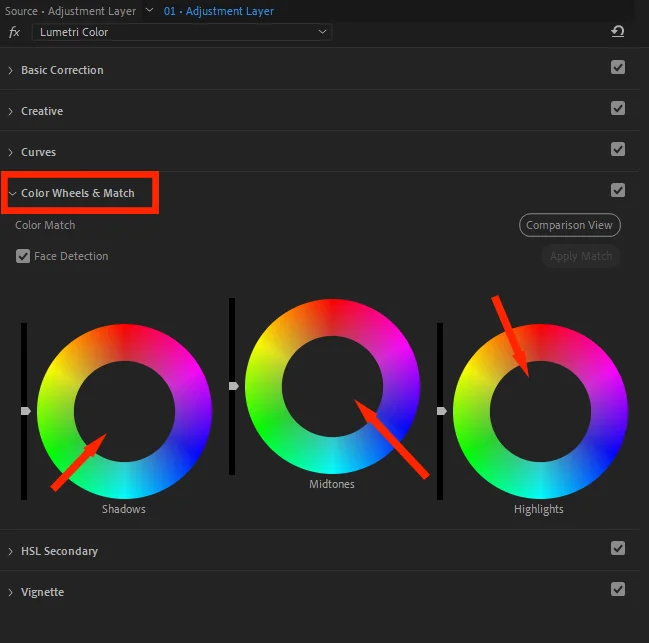Disable the Vignette checkbox

coord(618,589)
